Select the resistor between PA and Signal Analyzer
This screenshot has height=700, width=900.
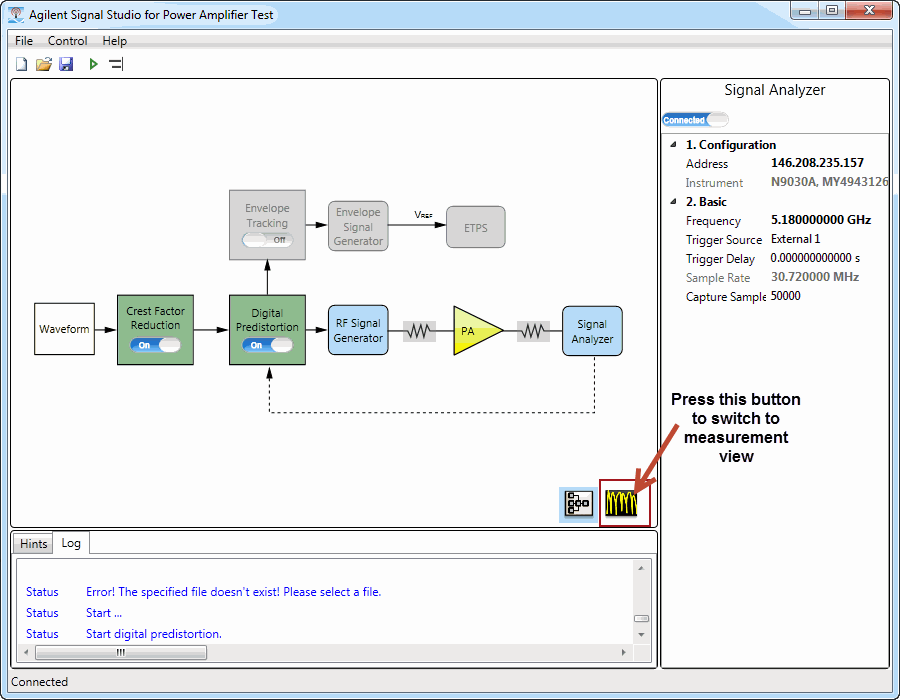[x=533, y=331]
